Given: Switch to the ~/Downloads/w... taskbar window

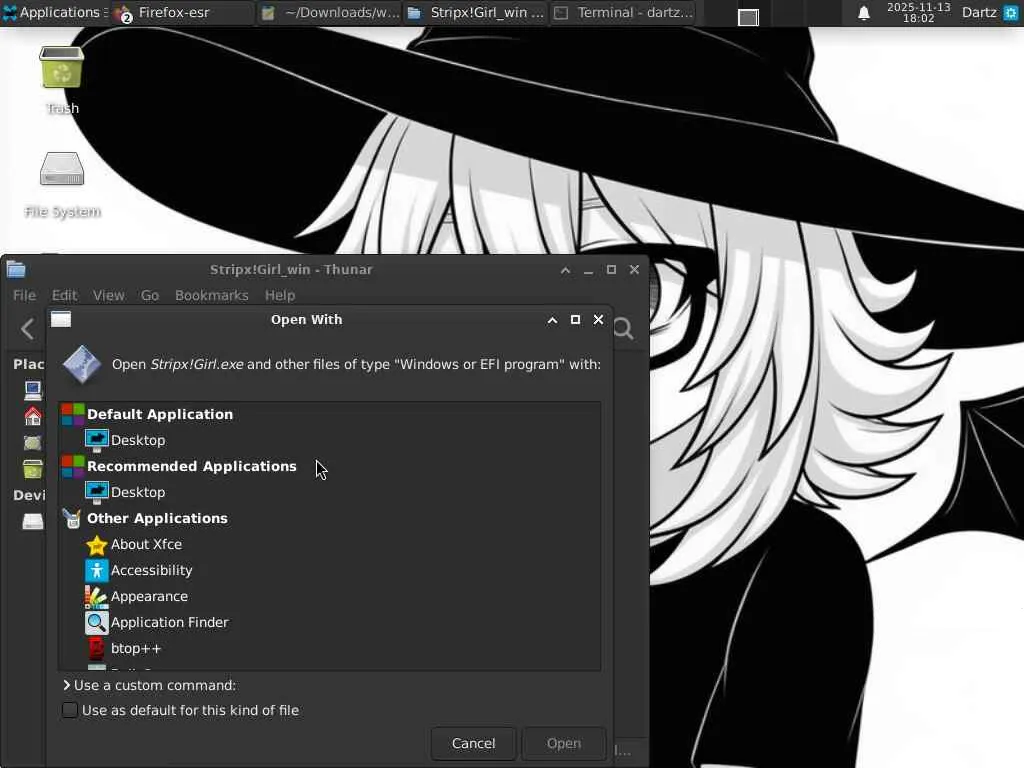Looking at the screenshot, I should [x=330, y=13].
